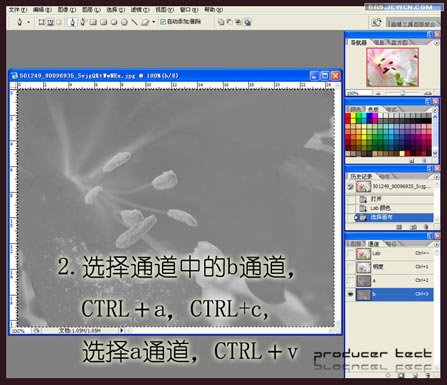This screenshot has height=385, width=447.
Task: Show the a channel visibility box
Action: (350, 281)
